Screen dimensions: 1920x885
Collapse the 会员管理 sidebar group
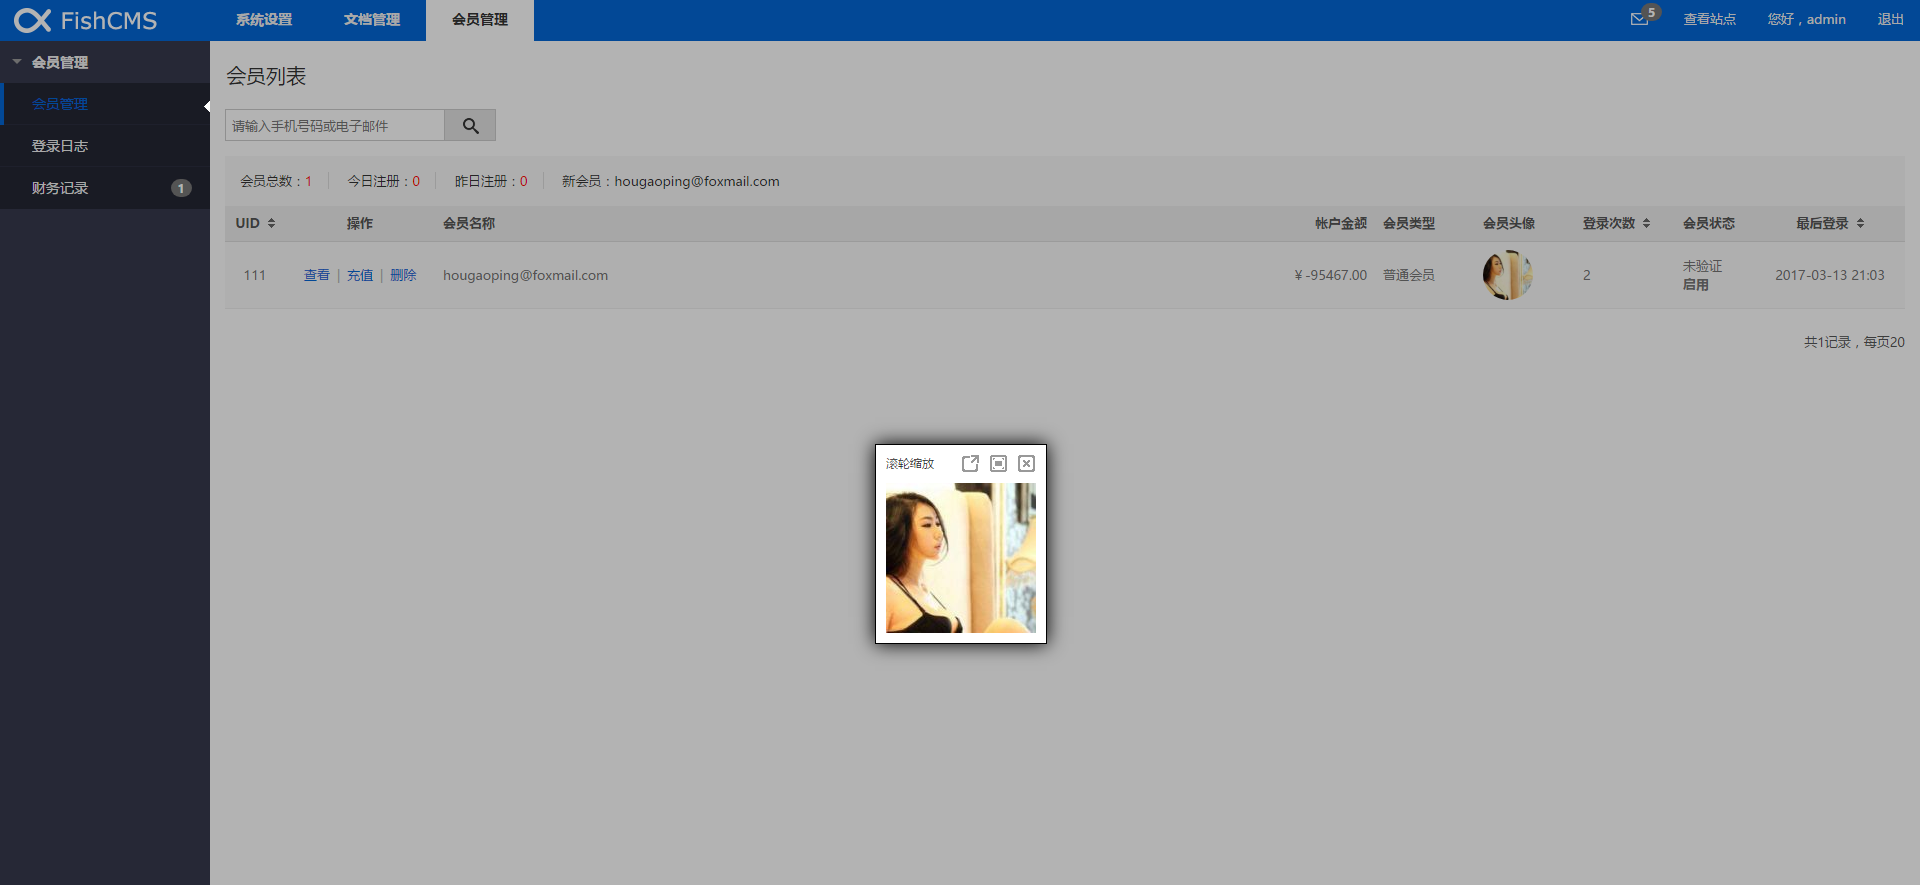coord(59,62)
